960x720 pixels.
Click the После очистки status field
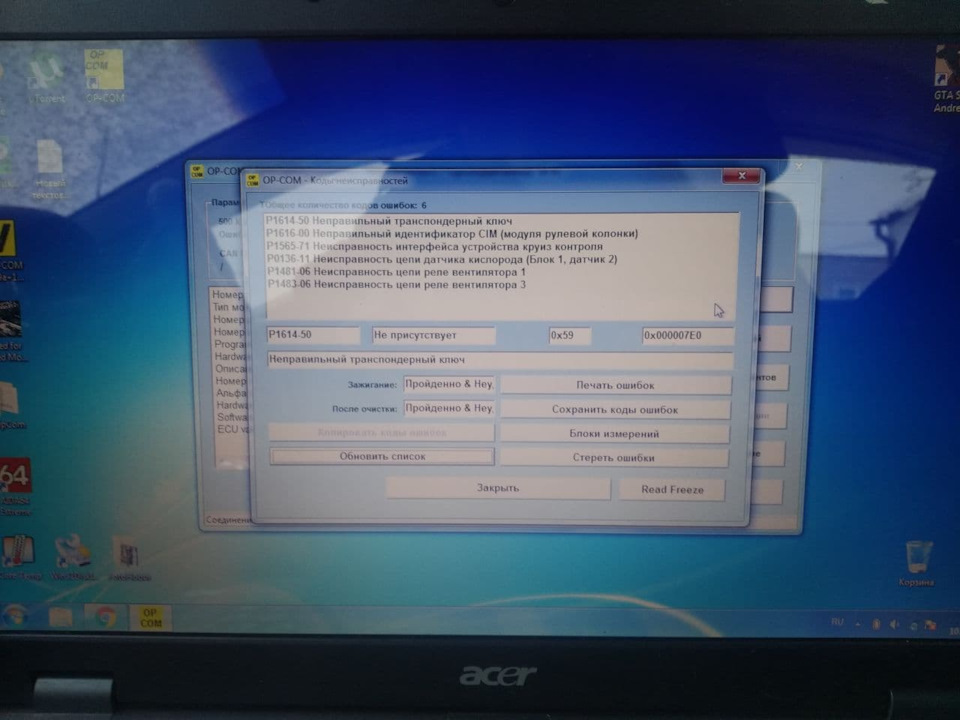[x=449, y=408]
